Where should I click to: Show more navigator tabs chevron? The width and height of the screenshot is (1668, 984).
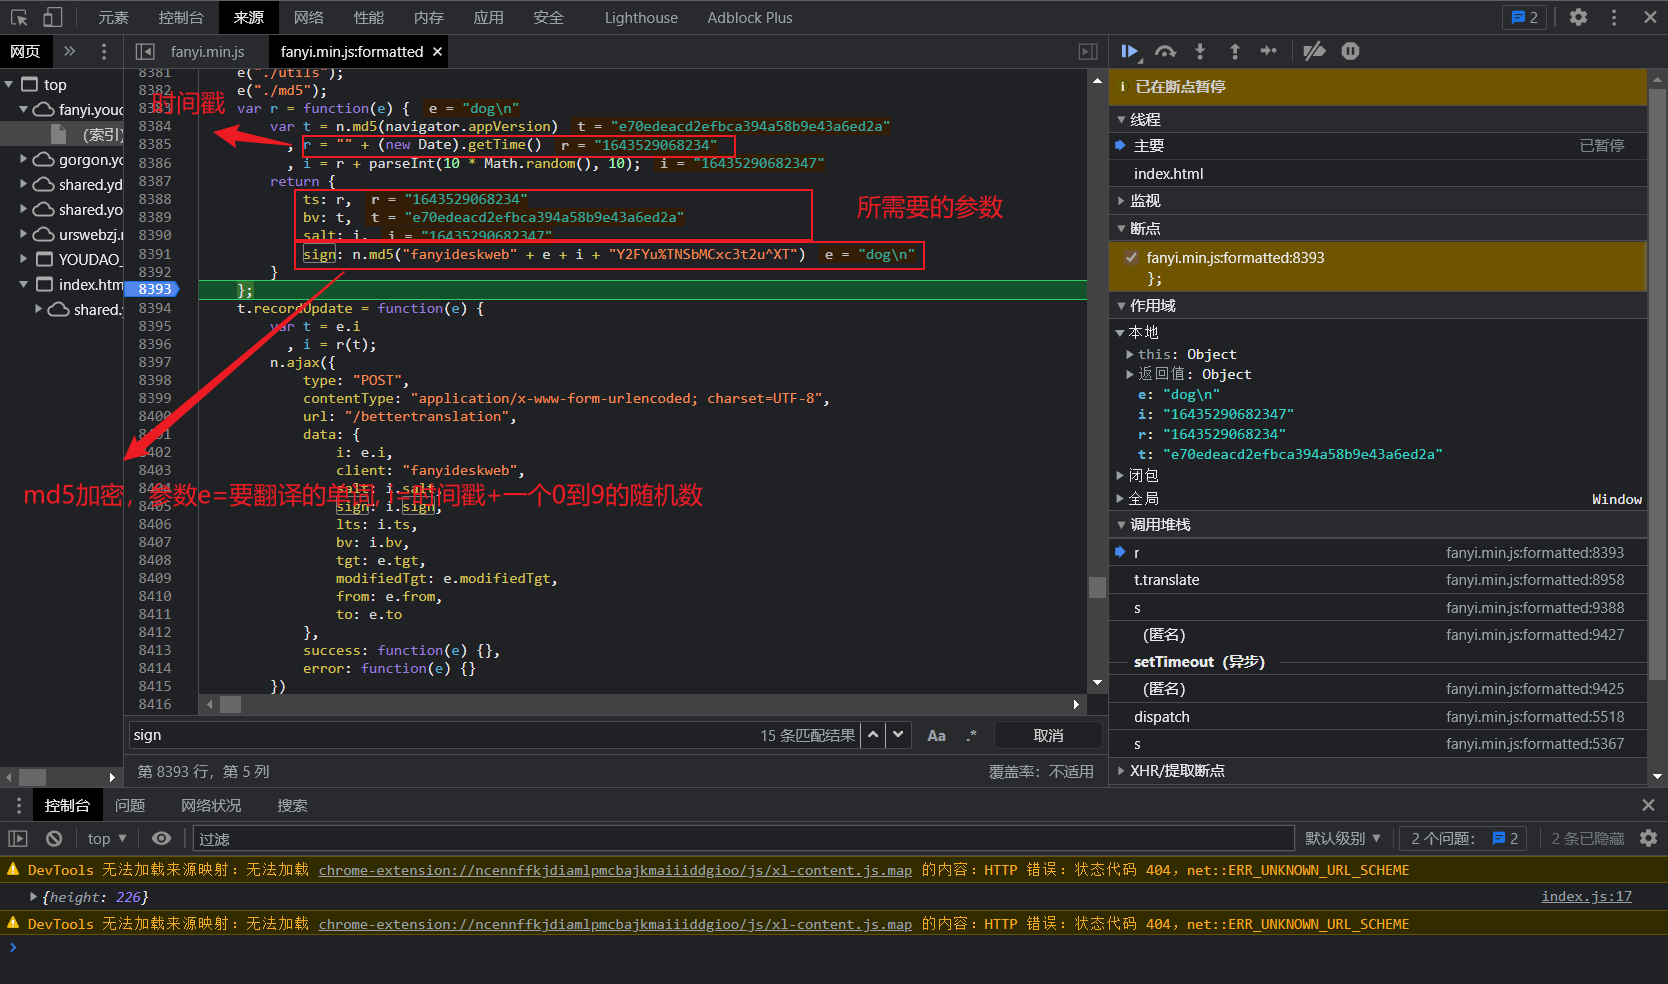pos(69,51)
